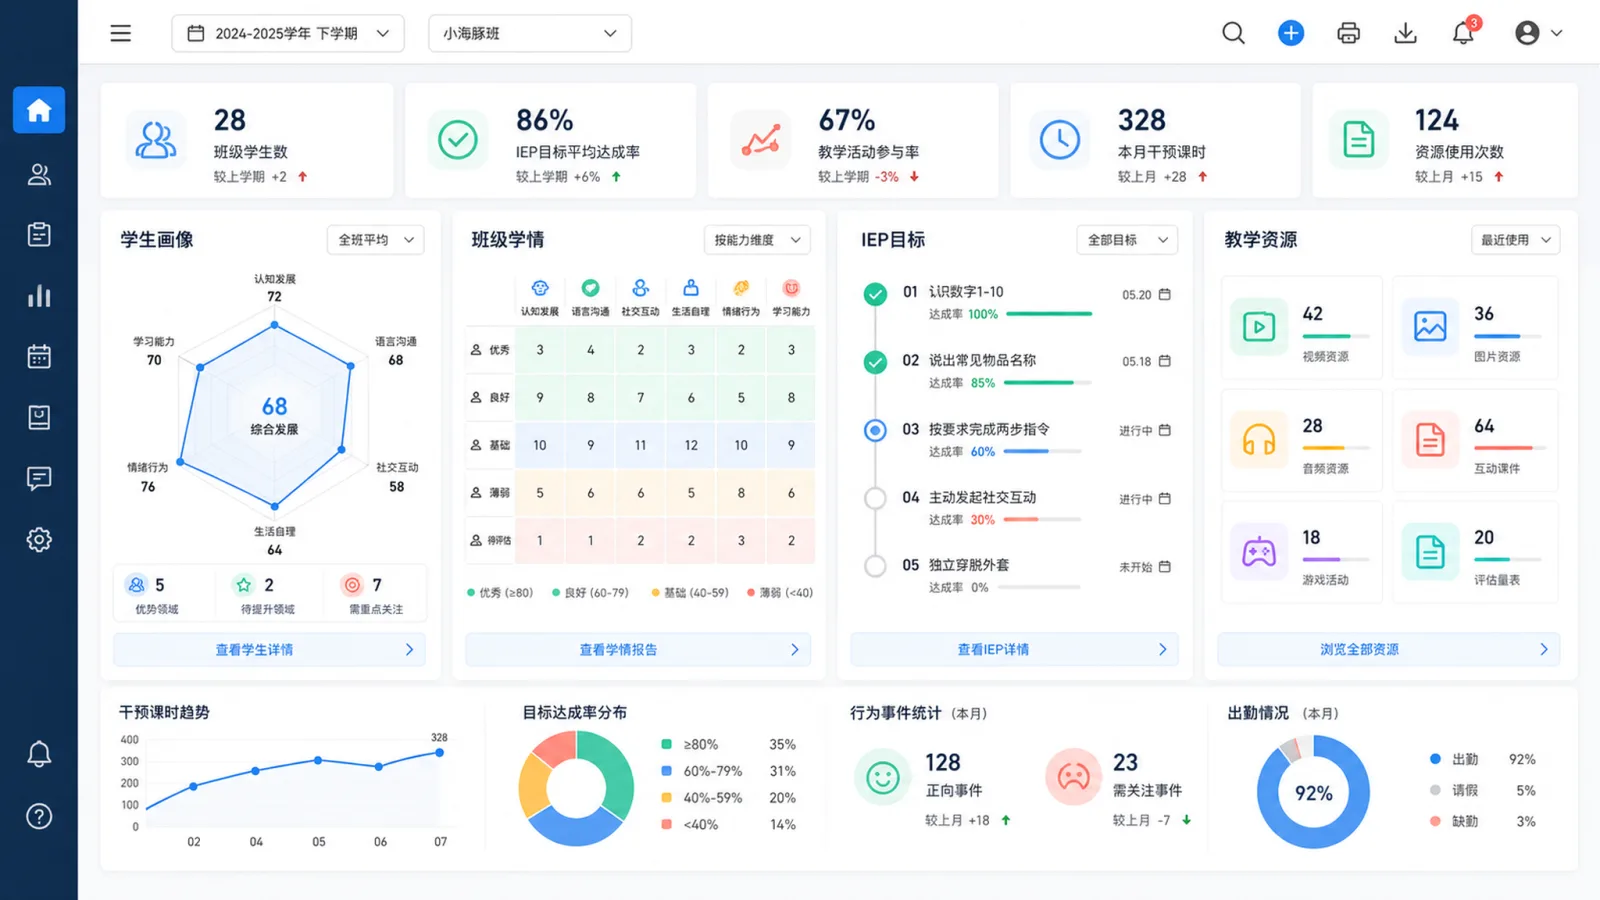Image resolution: width=1600 pixels, height=900 pixels.
Task: Click the 互动课件 document icon
Action: coord(1430,439)
